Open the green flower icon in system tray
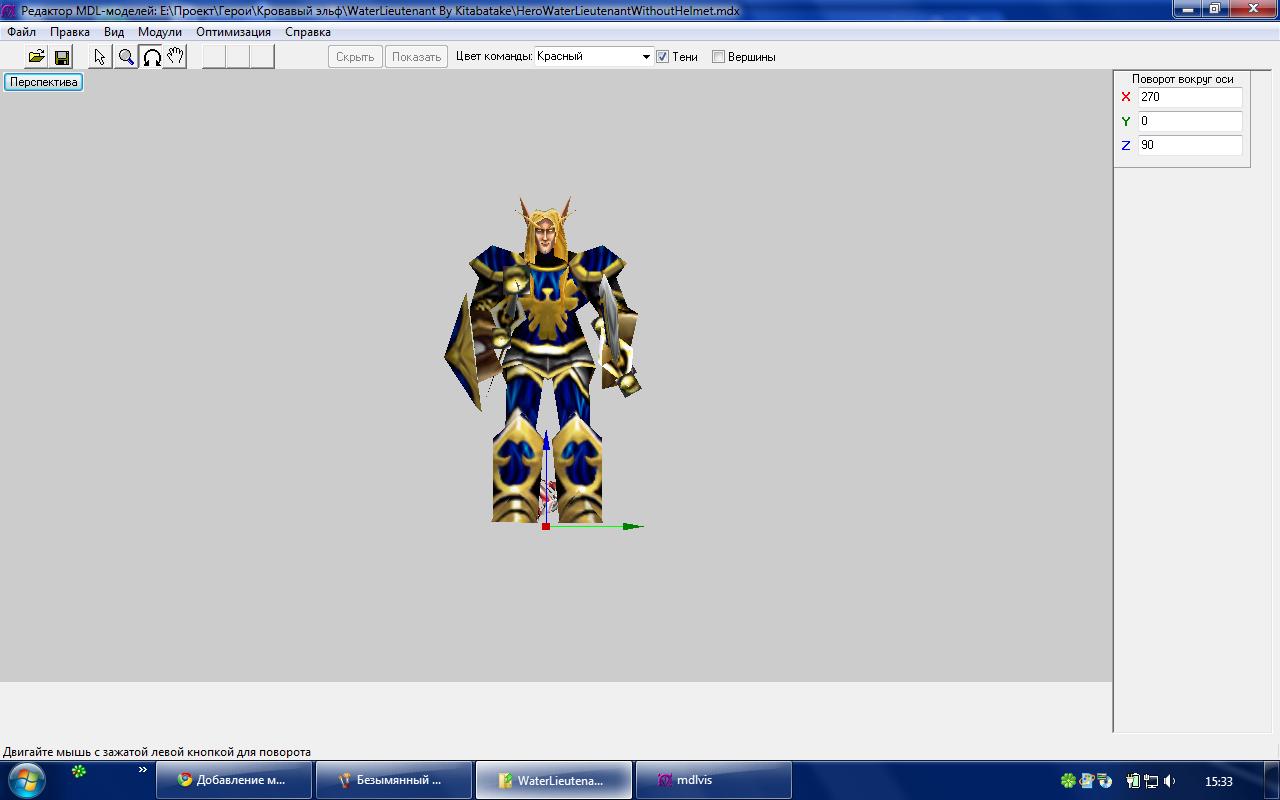1280x800 pixels. coord(1068,781)
